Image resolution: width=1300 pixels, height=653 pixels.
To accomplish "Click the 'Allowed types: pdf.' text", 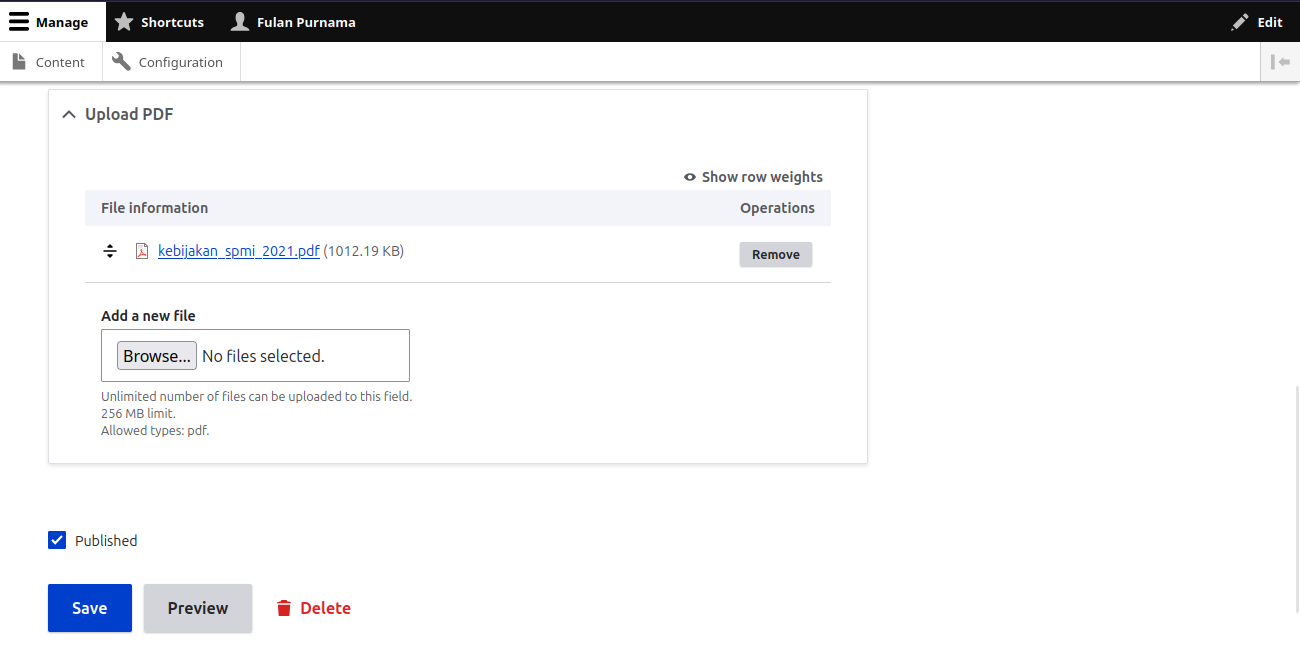I will [x=155, y=431].
